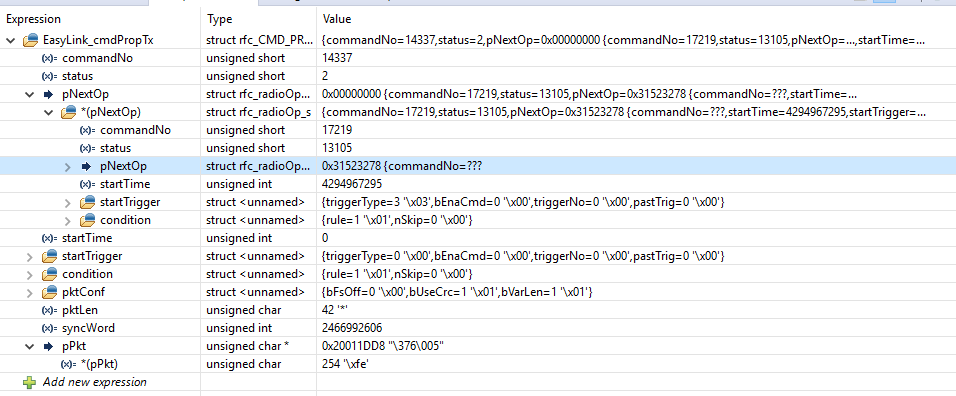The height and width of the screenshot is (396, 956).
Task: Click the value cell 13105
Action: pyautogui.click(x=337, y=148)
